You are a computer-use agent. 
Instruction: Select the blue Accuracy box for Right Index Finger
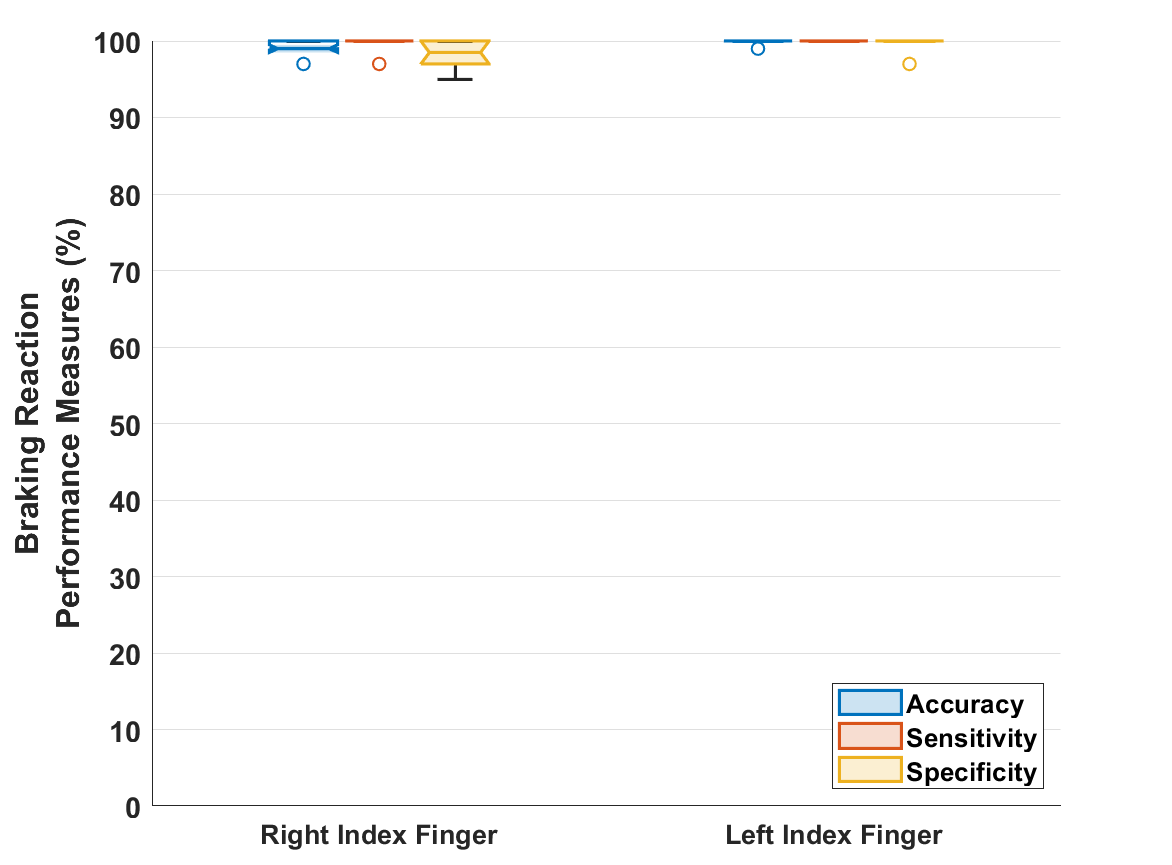303,46
